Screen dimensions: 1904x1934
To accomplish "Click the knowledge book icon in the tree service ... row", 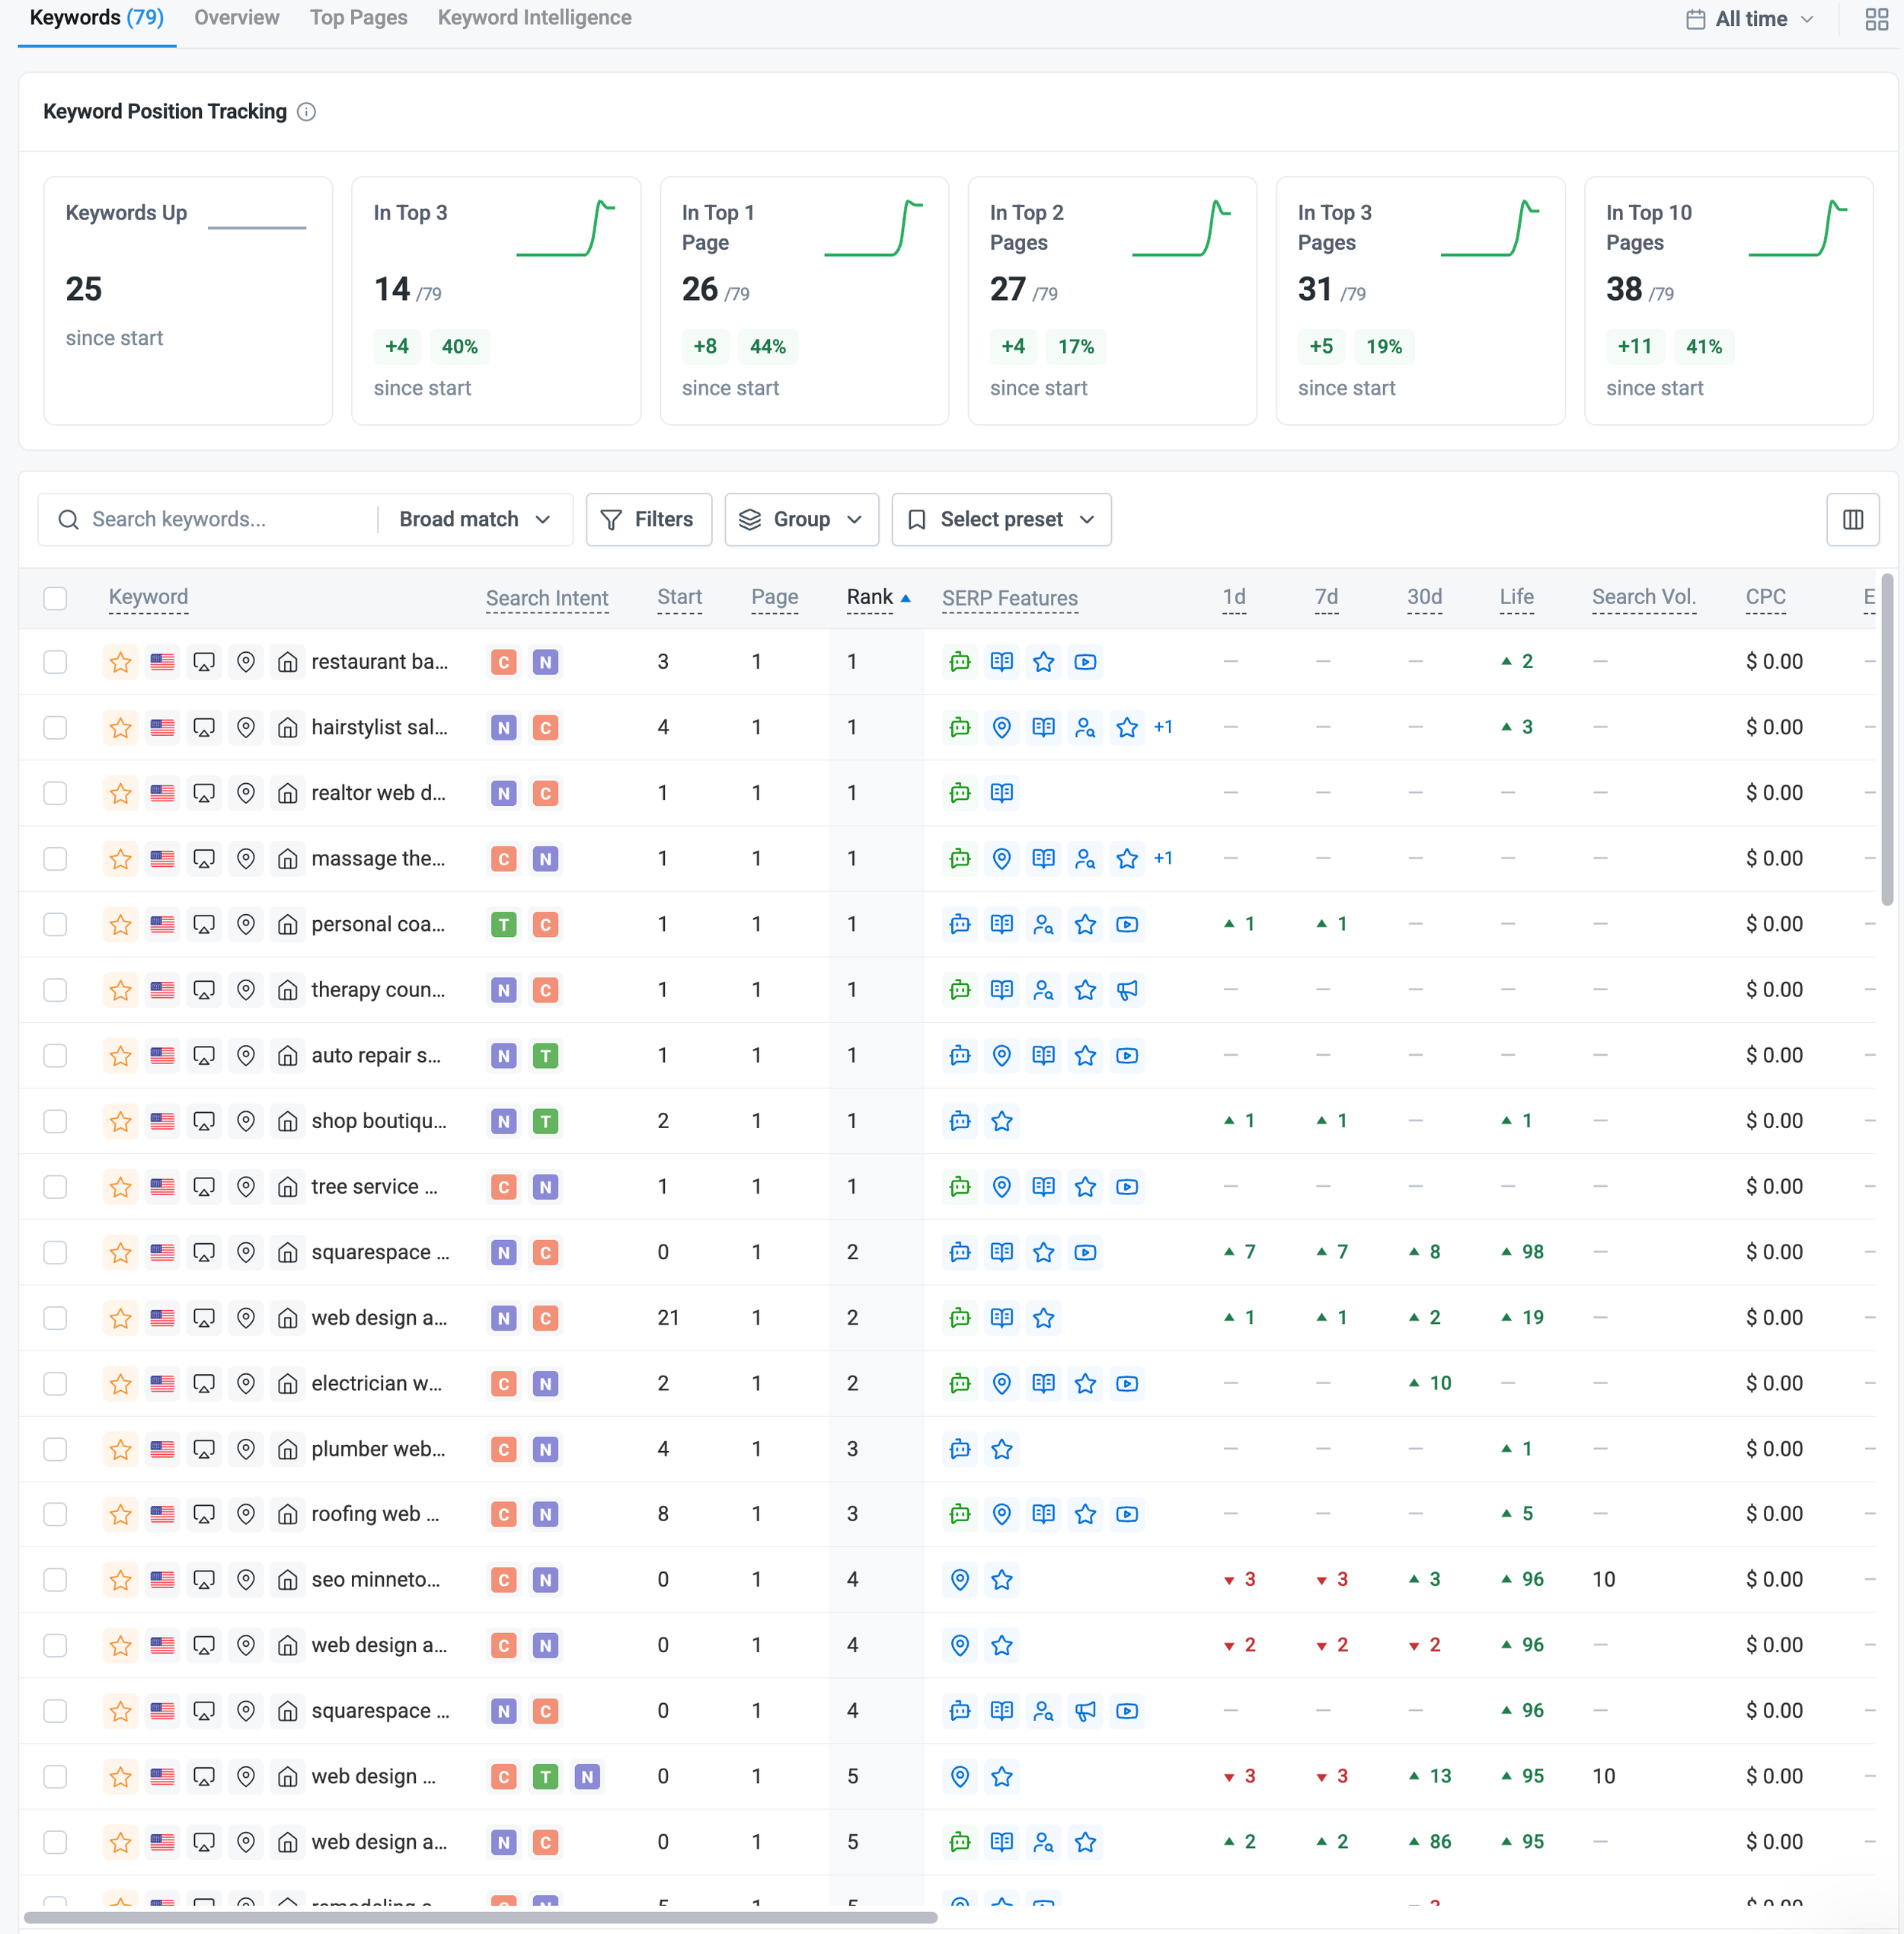I will (1043, 1187).
